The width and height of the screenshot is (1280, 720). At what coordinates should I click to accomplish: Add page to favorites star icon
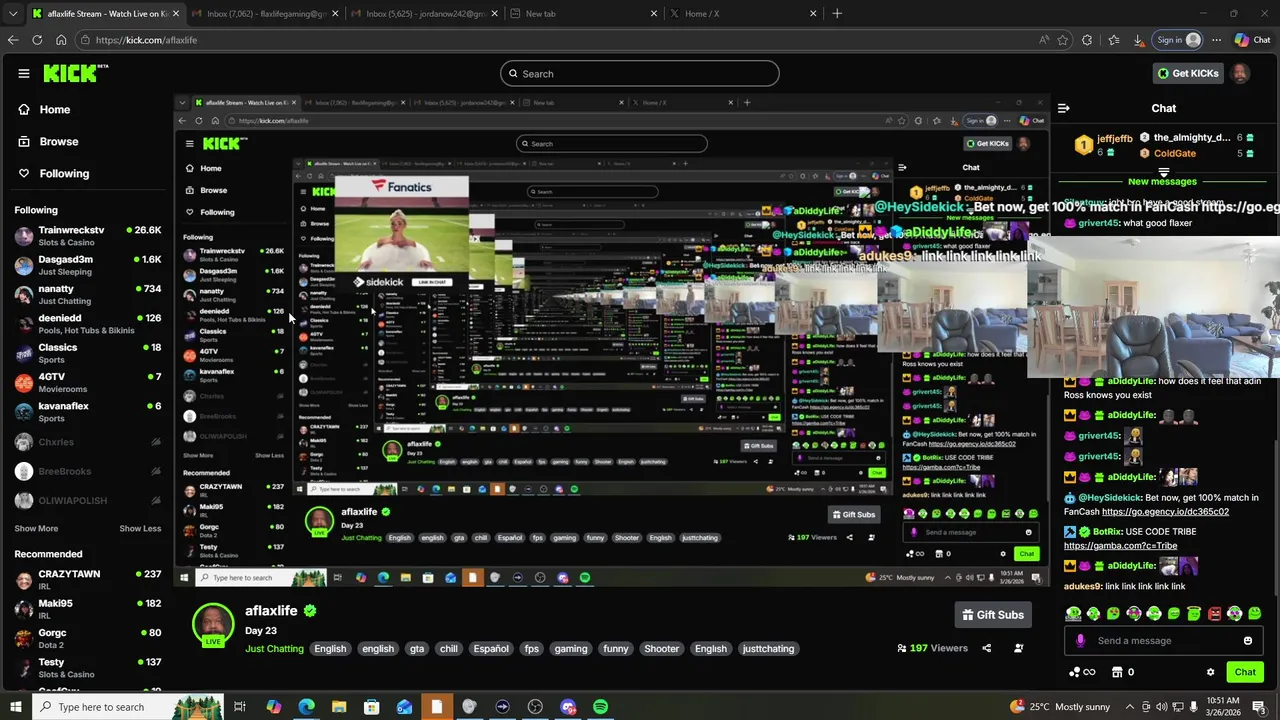tap(1062, 40)
